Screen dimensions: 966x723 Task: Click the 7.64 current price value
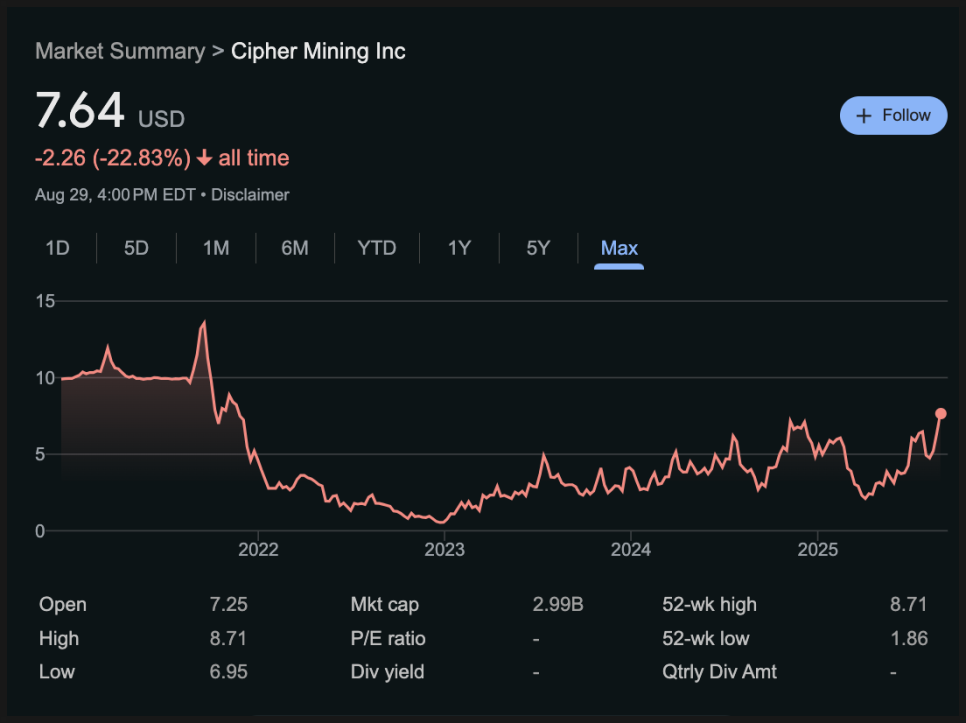[80, 111]
